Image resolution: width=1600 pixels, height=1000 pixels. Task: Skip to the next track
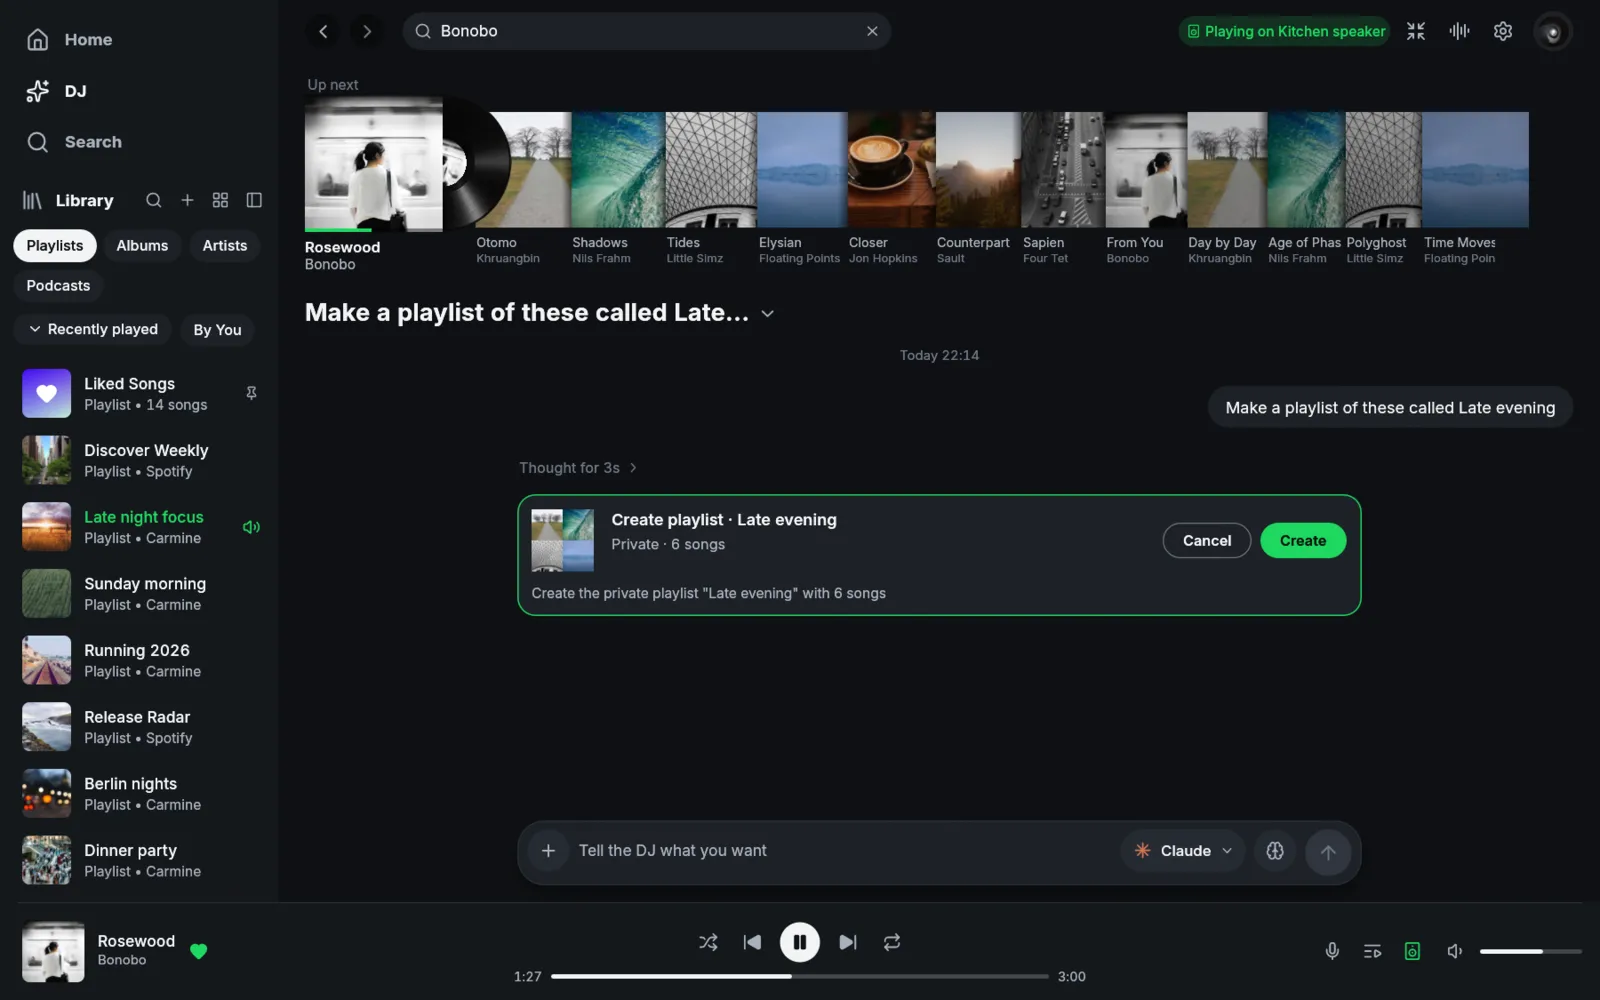point(847,942)
